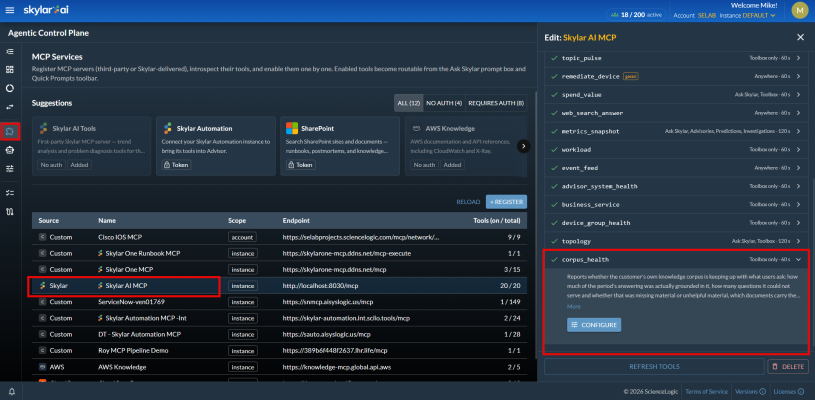Click the swap arrows icon in sidebar
The width and height of the screenshot is (815, 400).
pyautogui.click(x=9, y=107)
